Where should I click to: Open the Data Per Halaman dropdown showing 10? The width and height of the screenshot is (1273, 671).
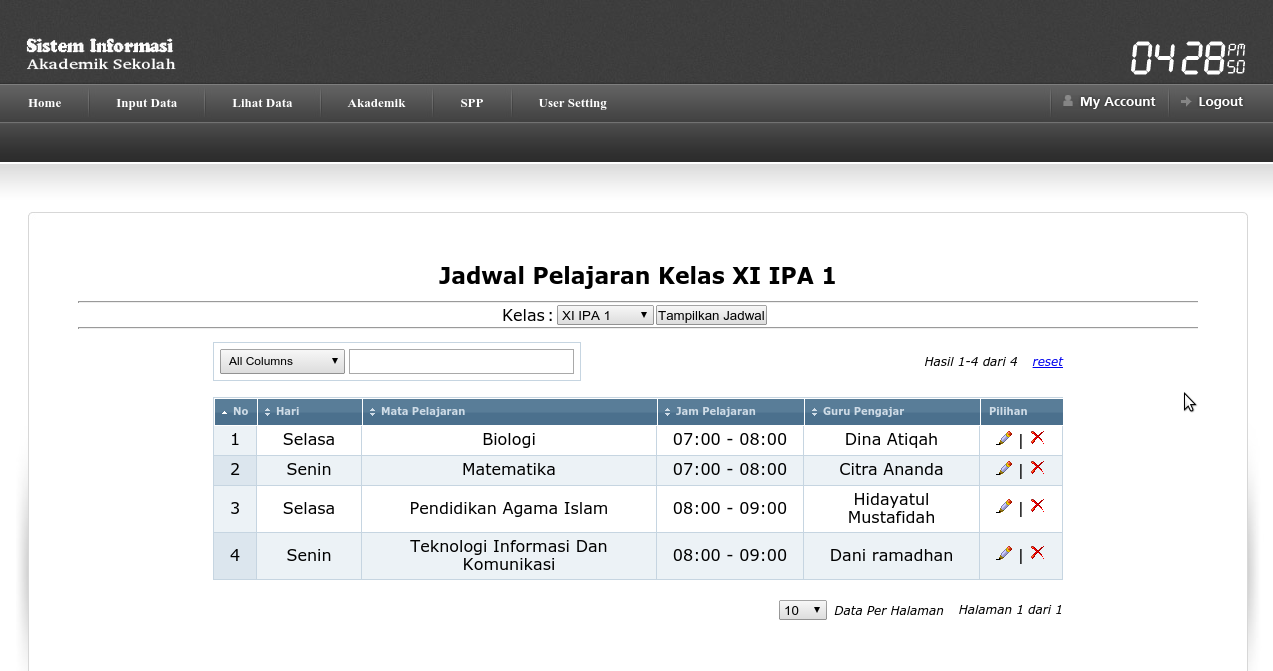(x=802, y=609)
